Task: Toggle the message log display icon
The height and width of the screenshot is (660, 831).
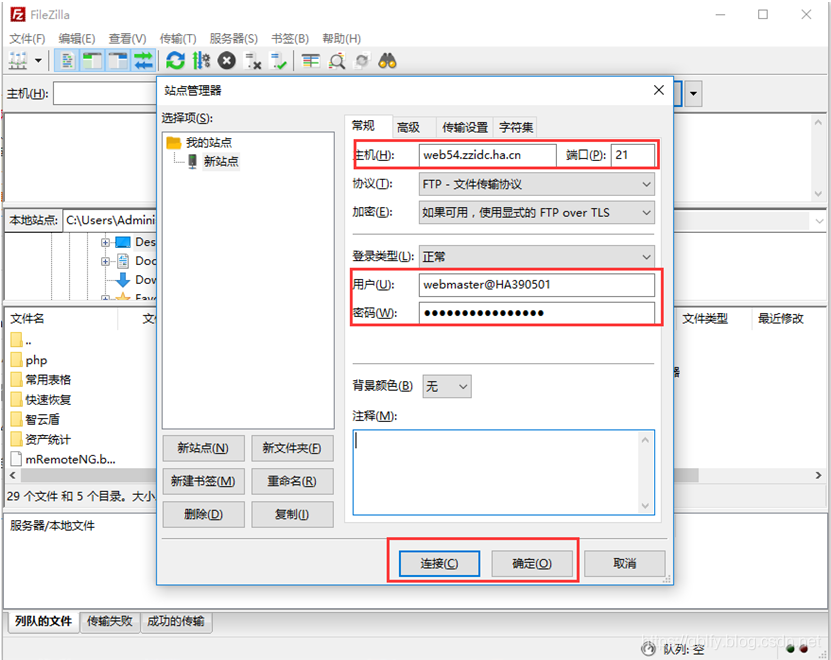Action: click(x=67, y=61)
